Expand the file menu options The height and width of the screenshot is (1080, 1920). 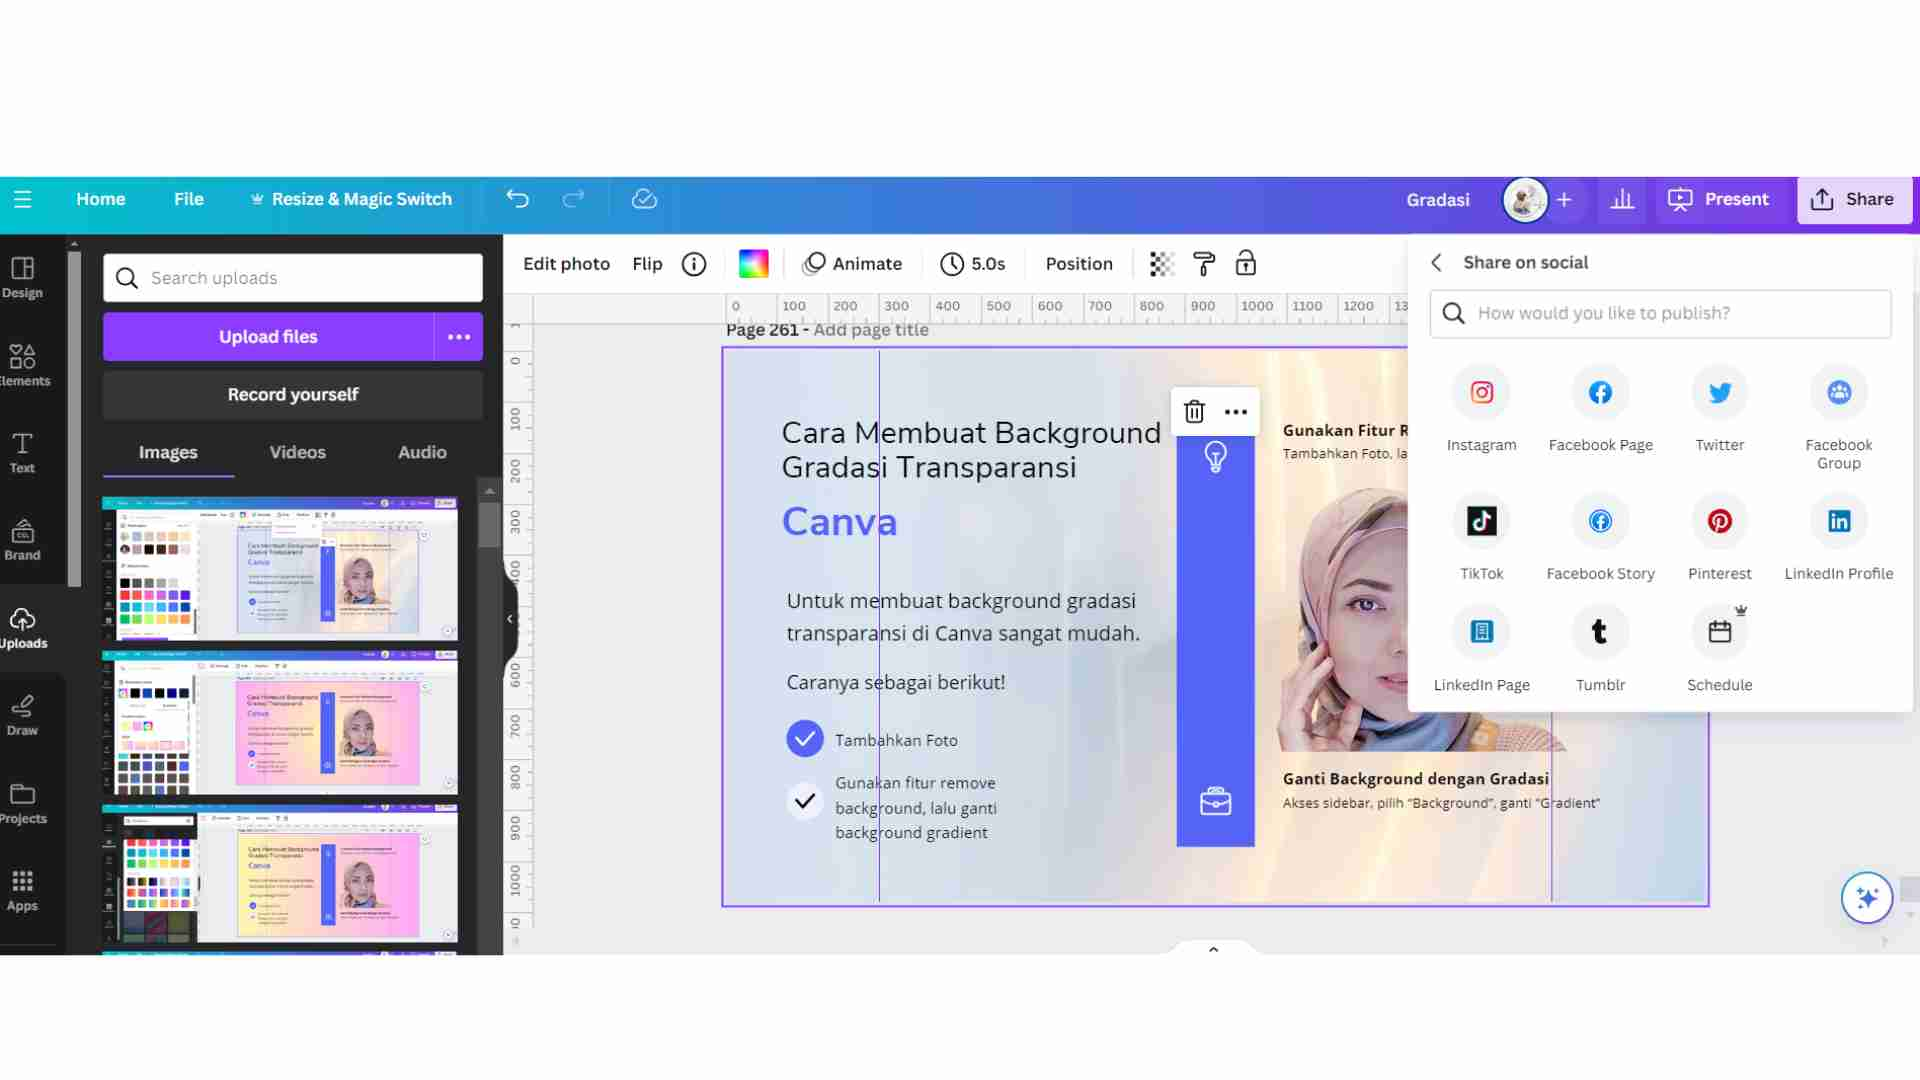point(189,199)
